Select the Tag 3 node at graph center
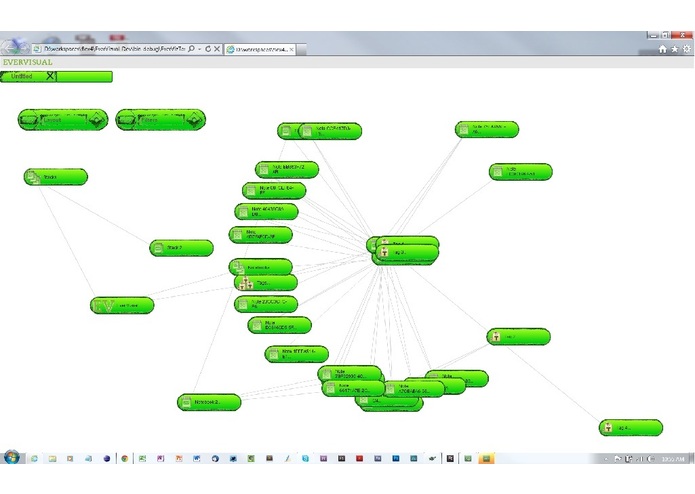Screen dimensions: 695x494 click(407, 253)
